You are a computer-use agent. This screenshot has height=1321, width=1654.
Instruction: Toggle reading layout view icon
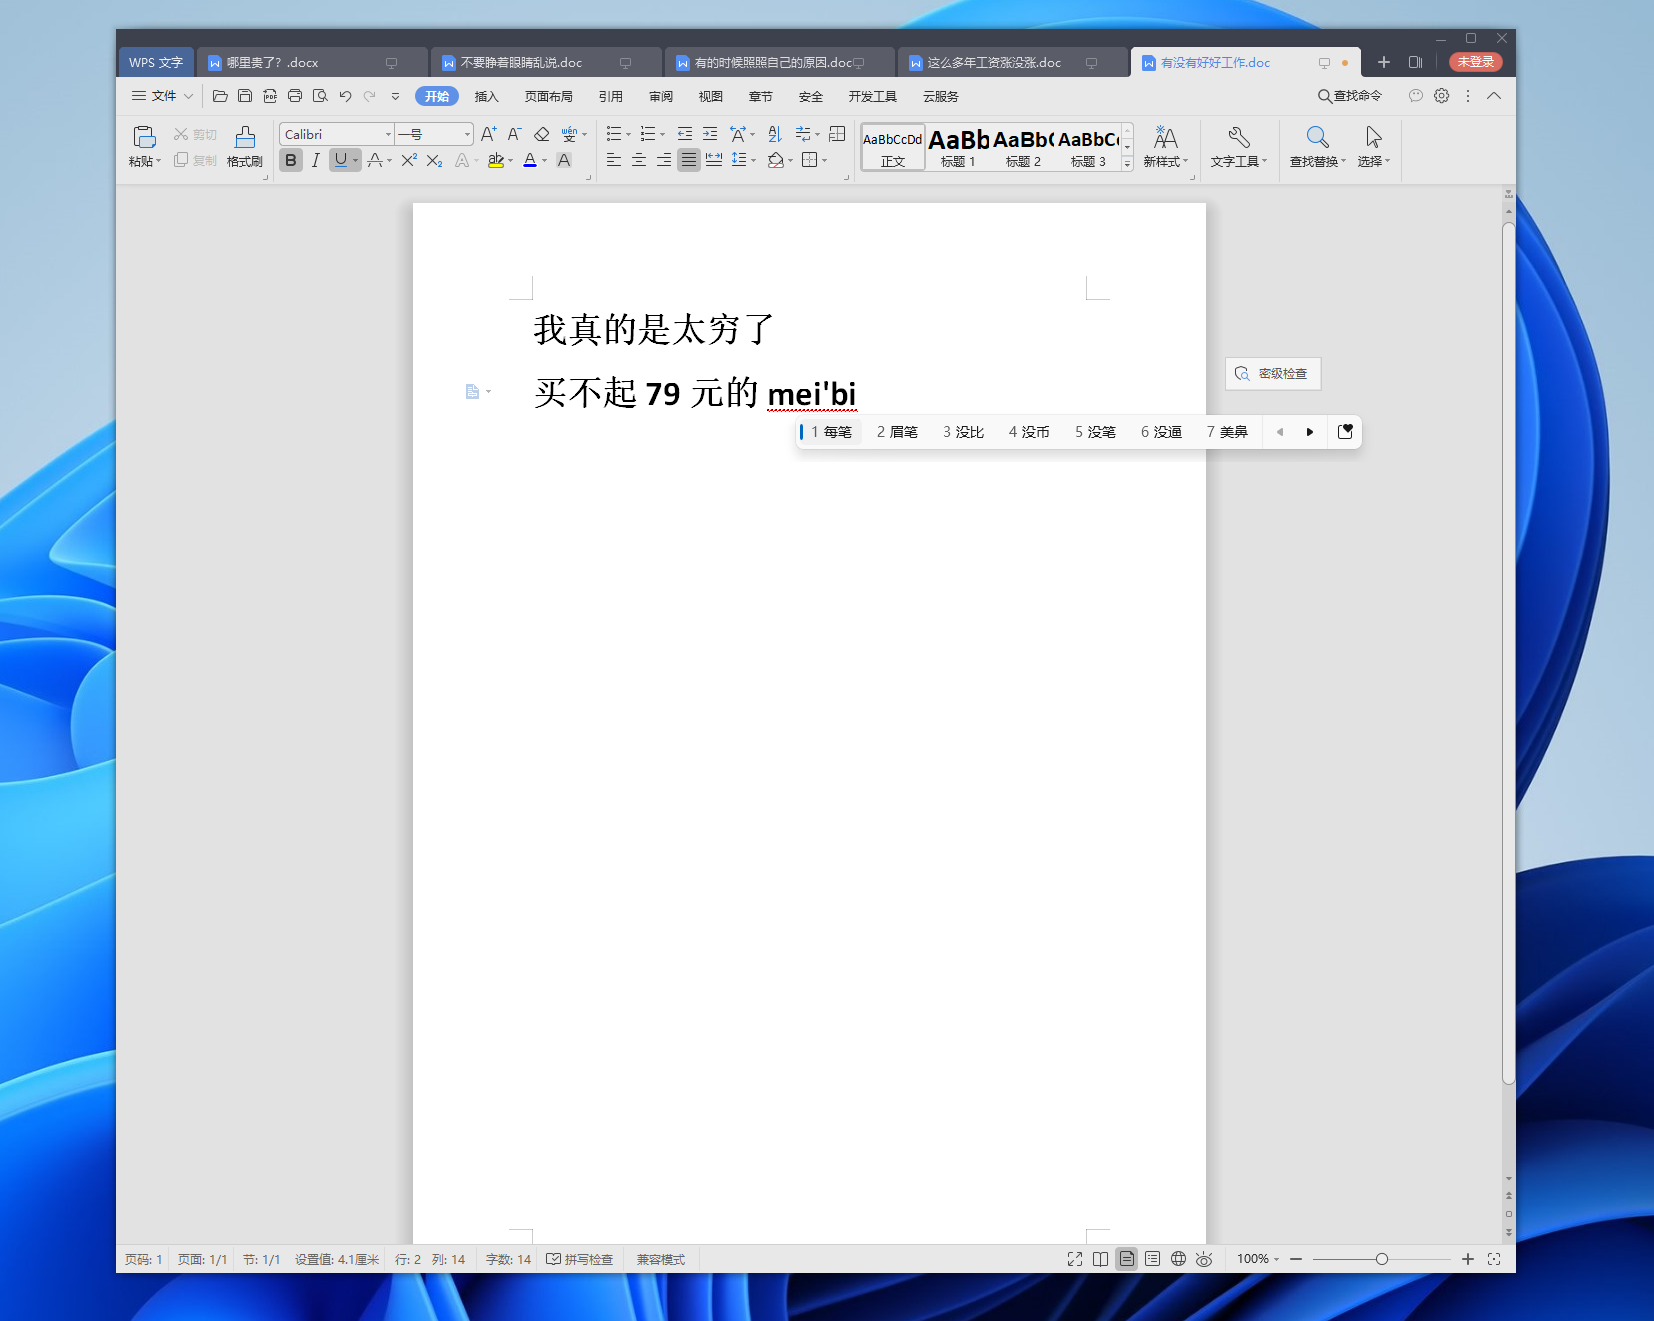click(1101, 1259)
